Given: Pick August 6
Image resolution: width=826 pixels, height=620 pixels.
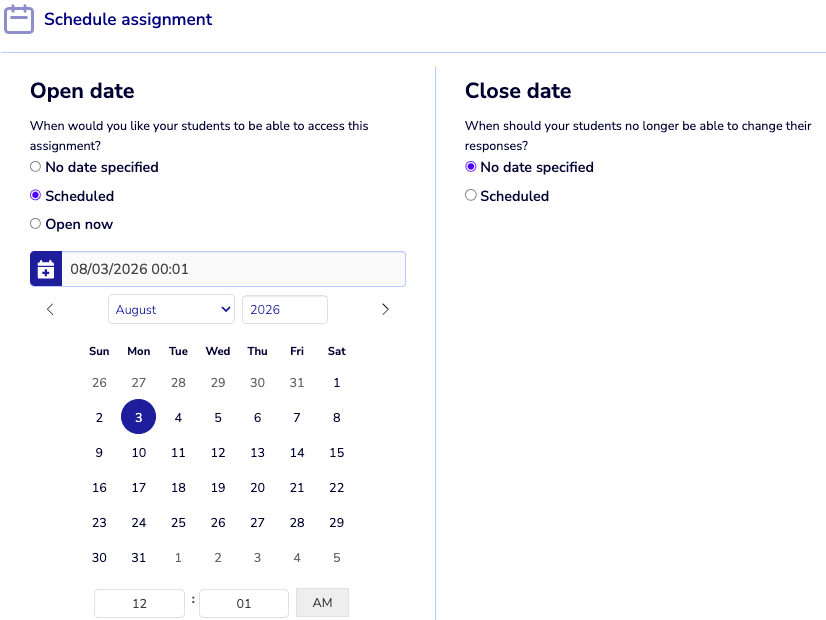Looking at the screenshot, I should coord(258,418).
